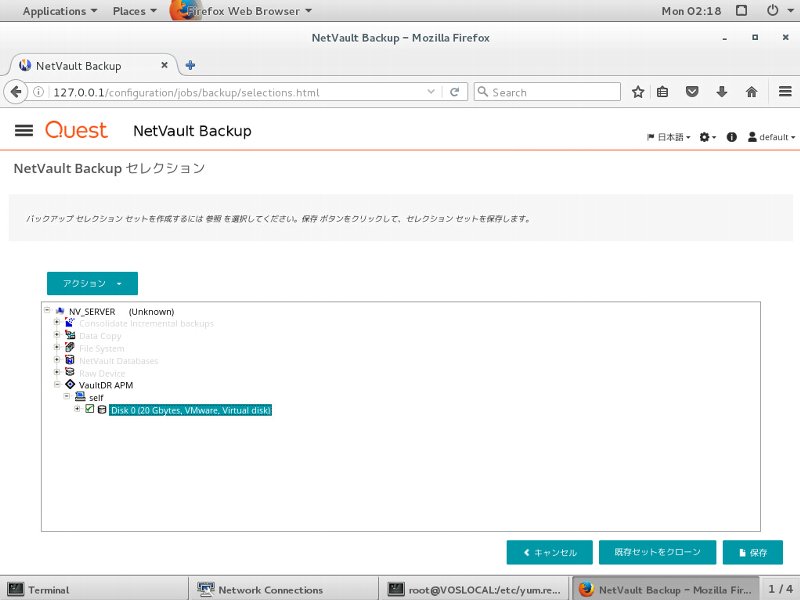The image size is (800, 600).
Task: Open Firefox downloads arrow icon
Action: click(x=721, y=92)
